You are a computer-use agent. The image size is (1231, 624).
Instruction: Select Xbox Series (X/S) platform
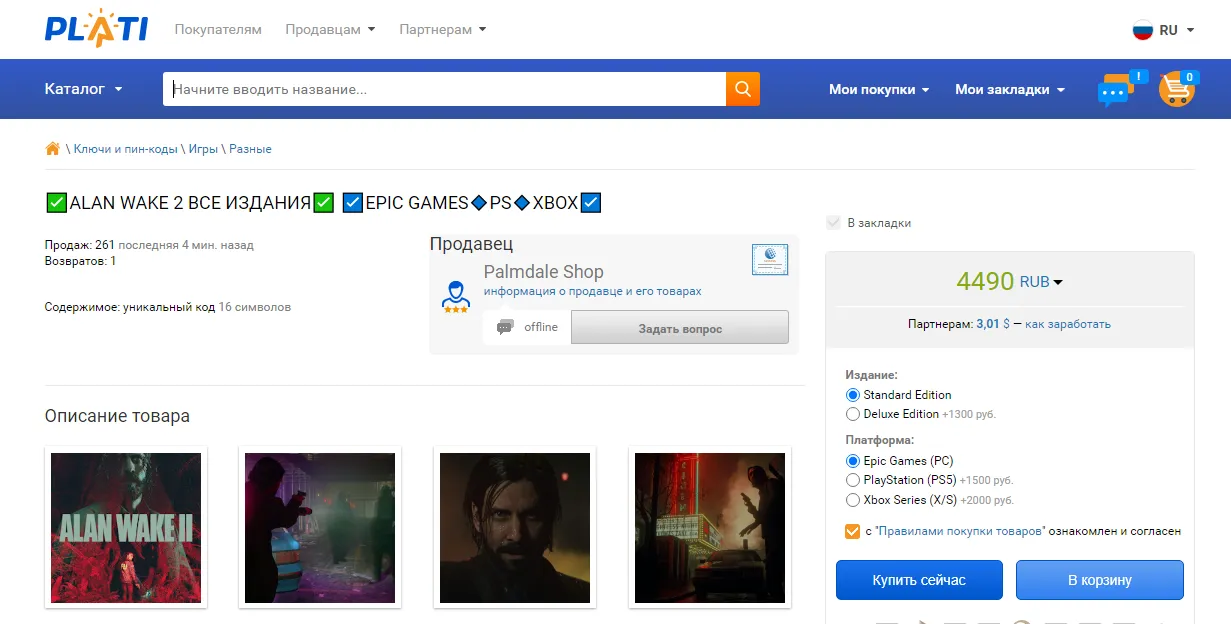pyautogui.click(x=853, y=500)
